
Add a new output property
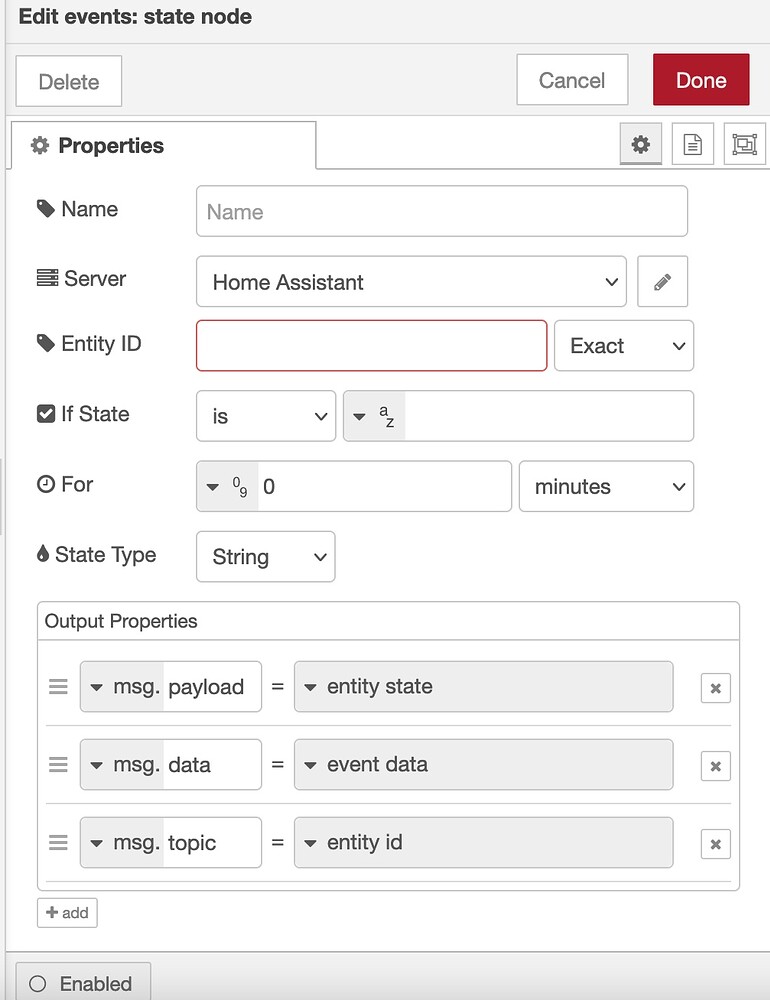[x=66, y=912]
